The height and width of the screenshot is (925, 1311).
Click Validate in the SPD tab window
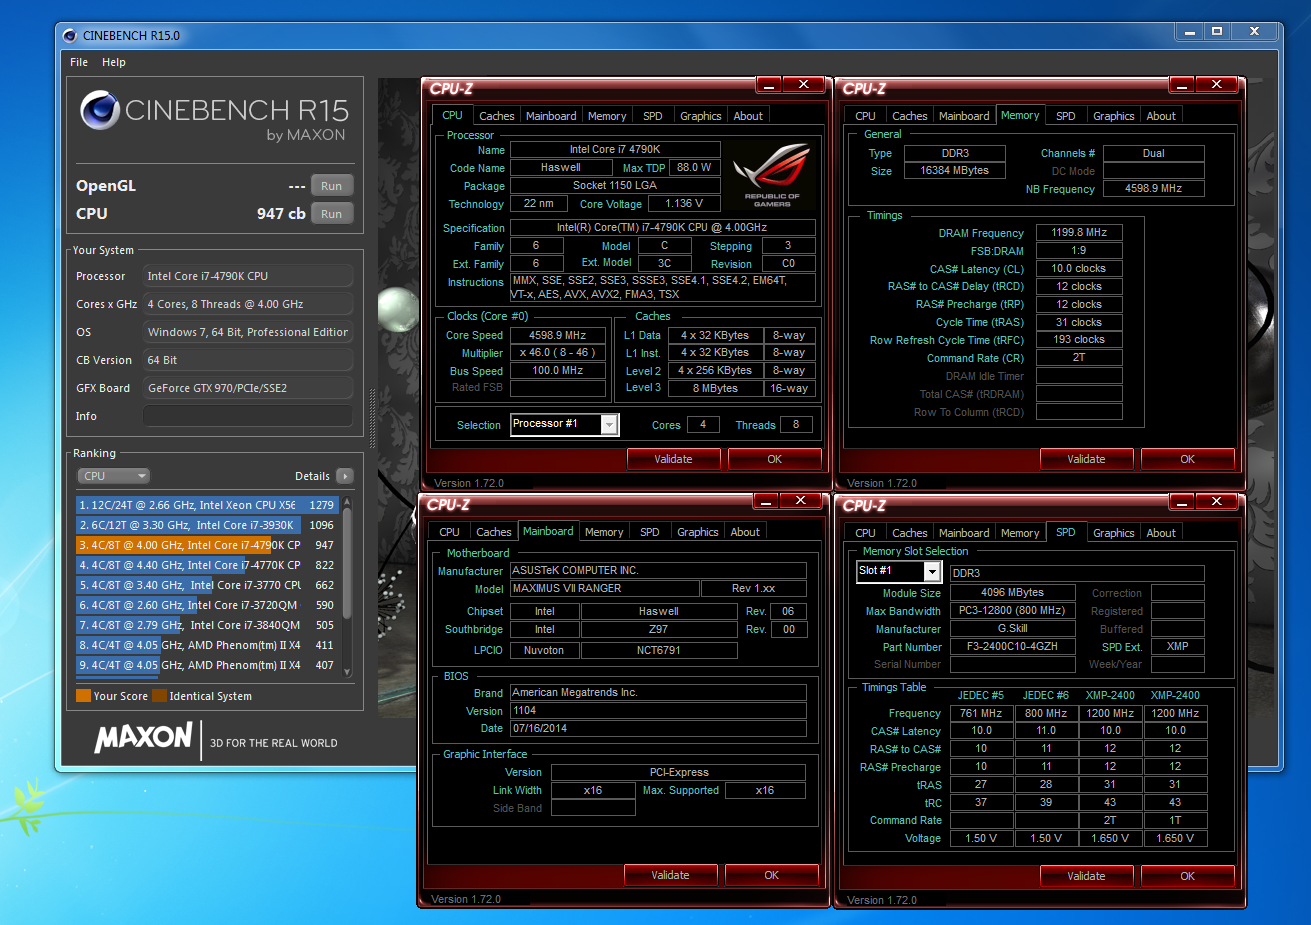tap(1086, 876)
